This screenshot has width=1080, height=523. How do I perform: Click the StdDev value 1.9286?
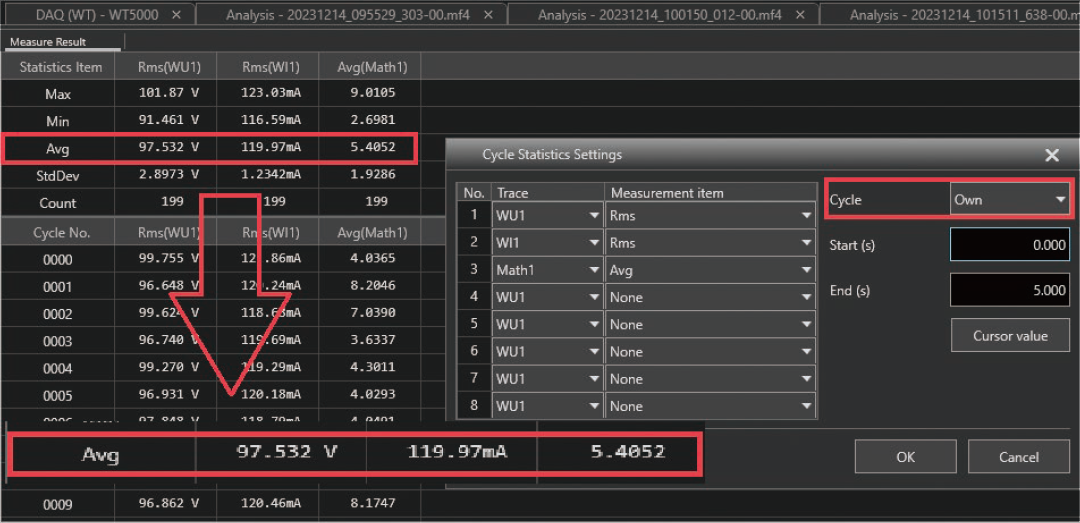coord(373,174)
